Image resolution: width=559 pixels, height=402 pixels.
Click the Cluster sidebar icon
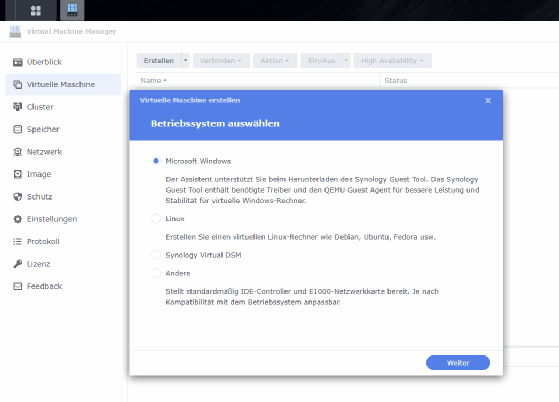pos(17,107)
